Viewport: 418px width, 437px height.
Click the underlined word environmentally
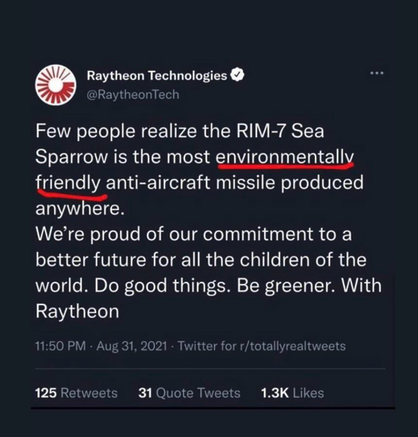285,157
